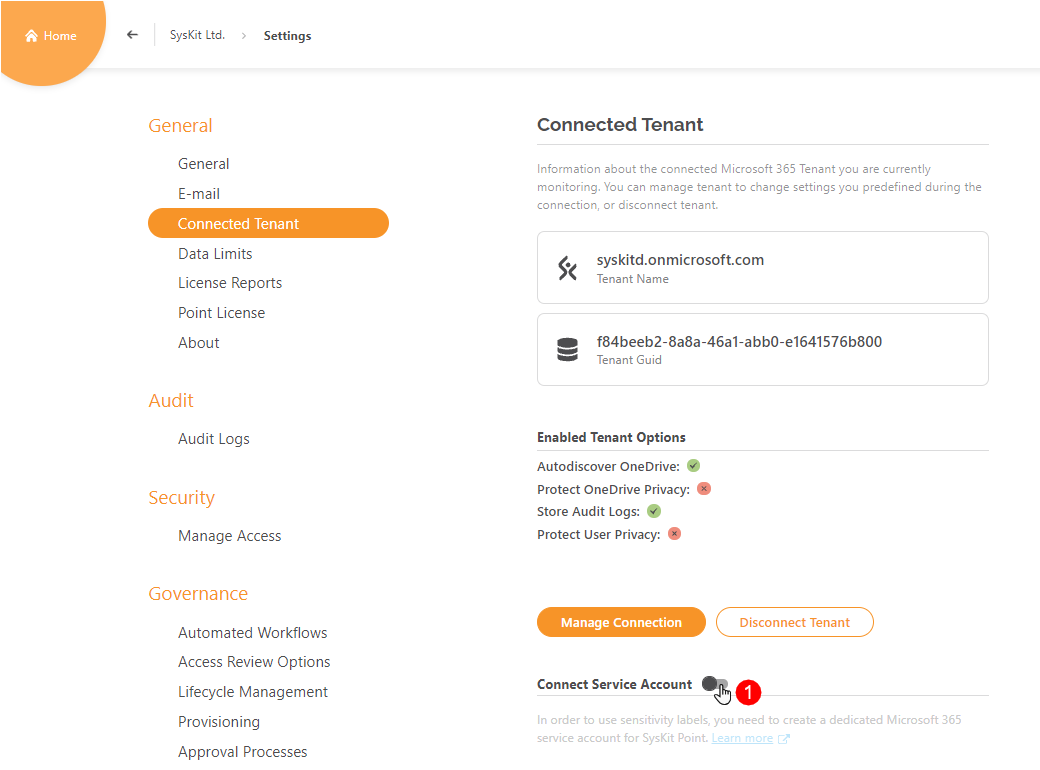Click the Tenant Guid value f84beeb2-8a8a-46a1-abb0-e1641576b800
1040x770 pixels.
[x=739, y=342]
